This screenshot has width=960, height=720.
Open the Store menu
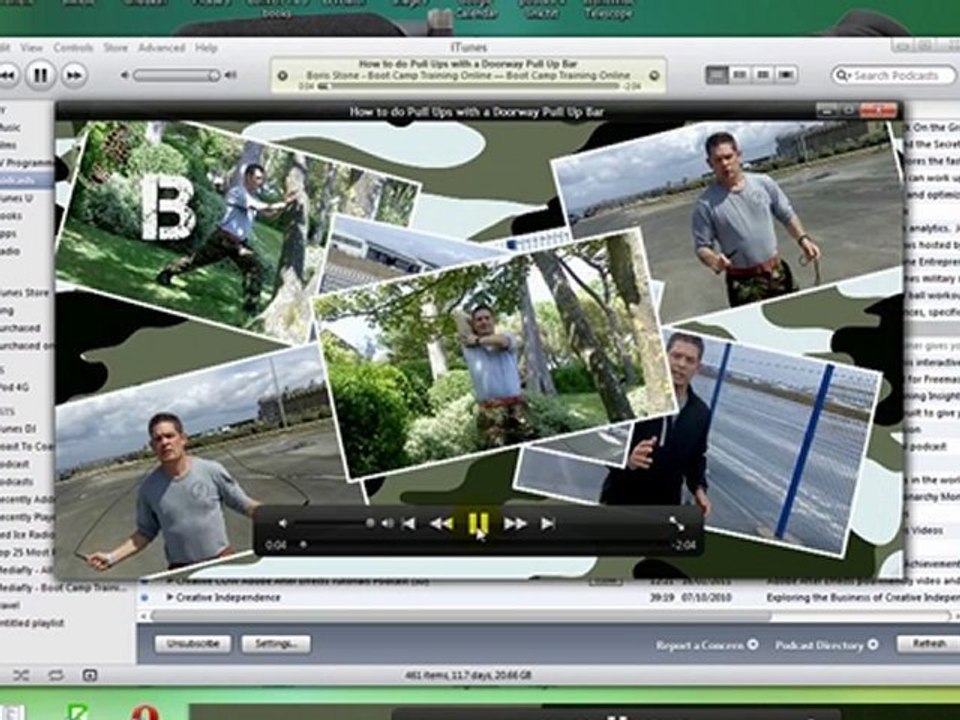[x=116, y=47]
